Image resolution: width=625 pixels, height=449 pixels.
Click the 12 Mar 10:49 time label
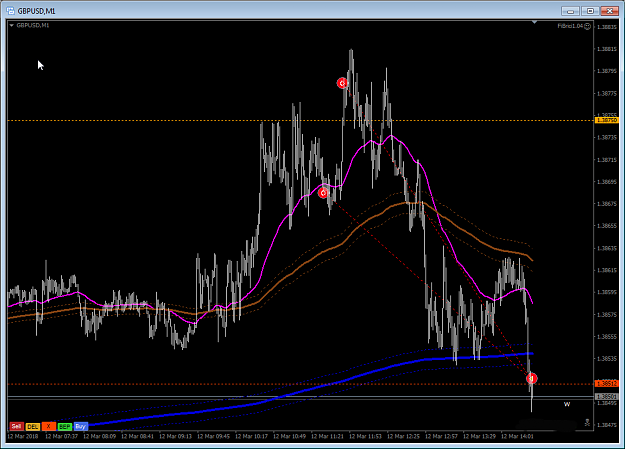[x=289, y=436]
